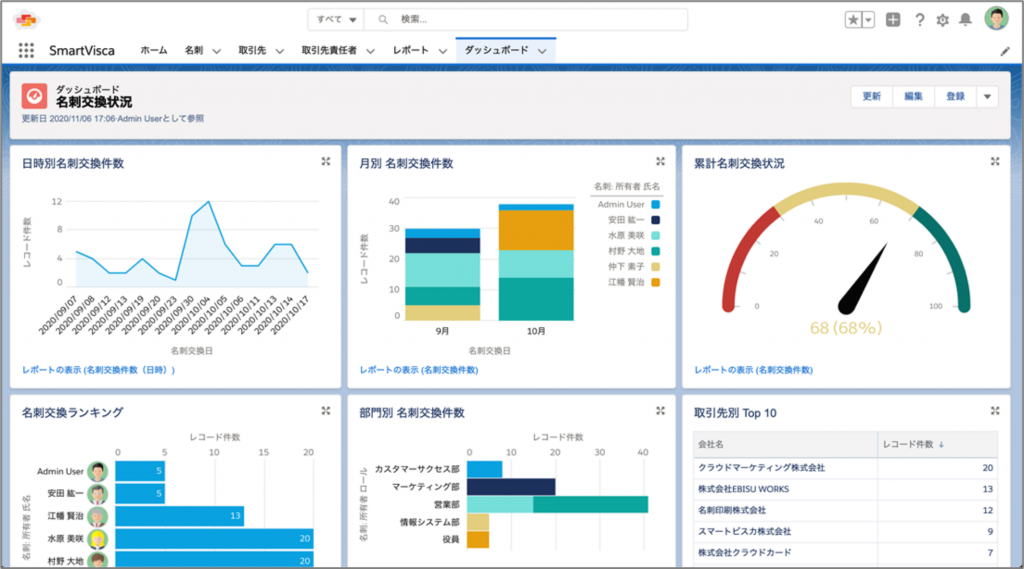Open the help question mark icon

919,19
